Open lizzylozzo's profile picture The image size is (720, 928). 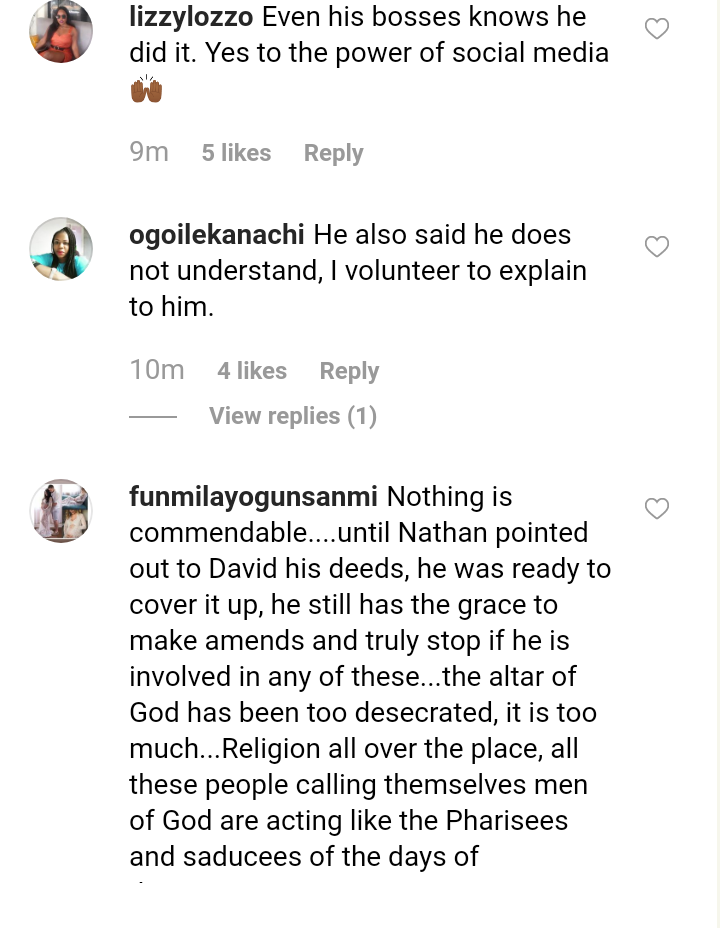point(61,32)
